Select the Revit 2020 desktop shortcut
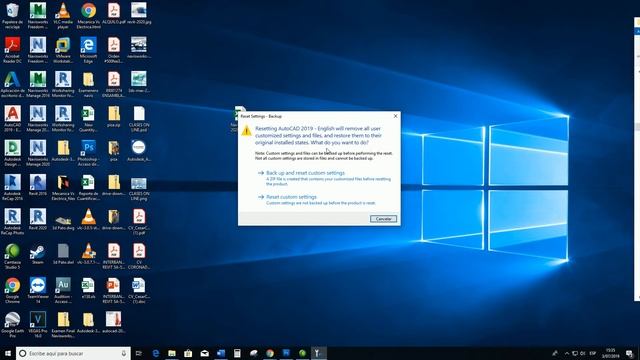 click(x=38, y=219)
